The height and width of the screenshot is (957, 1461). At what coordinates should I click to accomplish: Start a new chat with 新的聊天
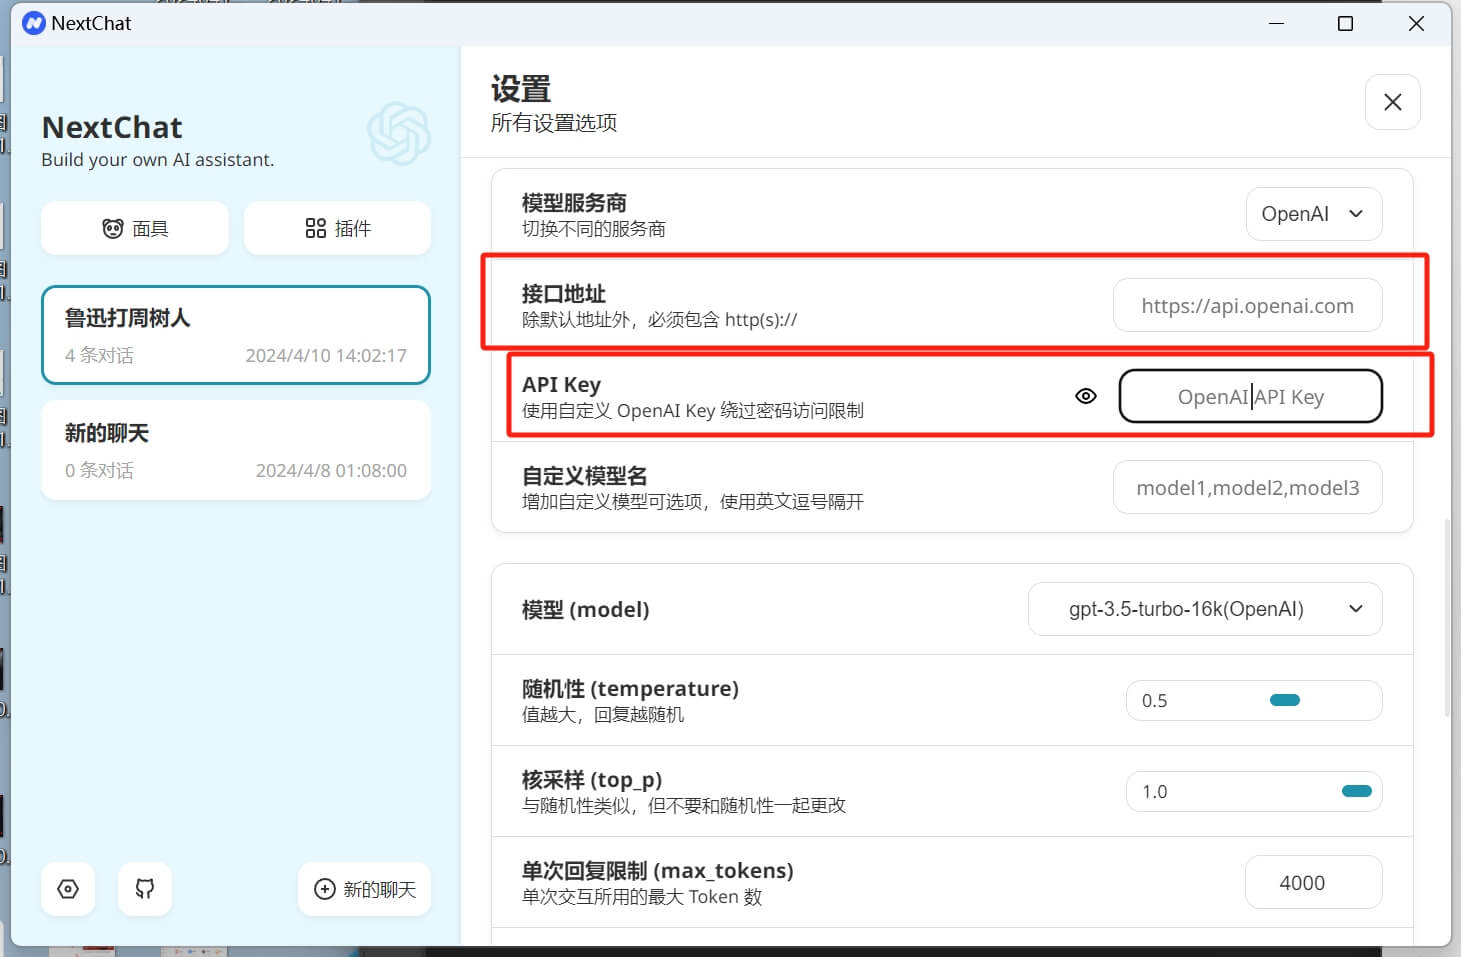[x=364, y=889]
